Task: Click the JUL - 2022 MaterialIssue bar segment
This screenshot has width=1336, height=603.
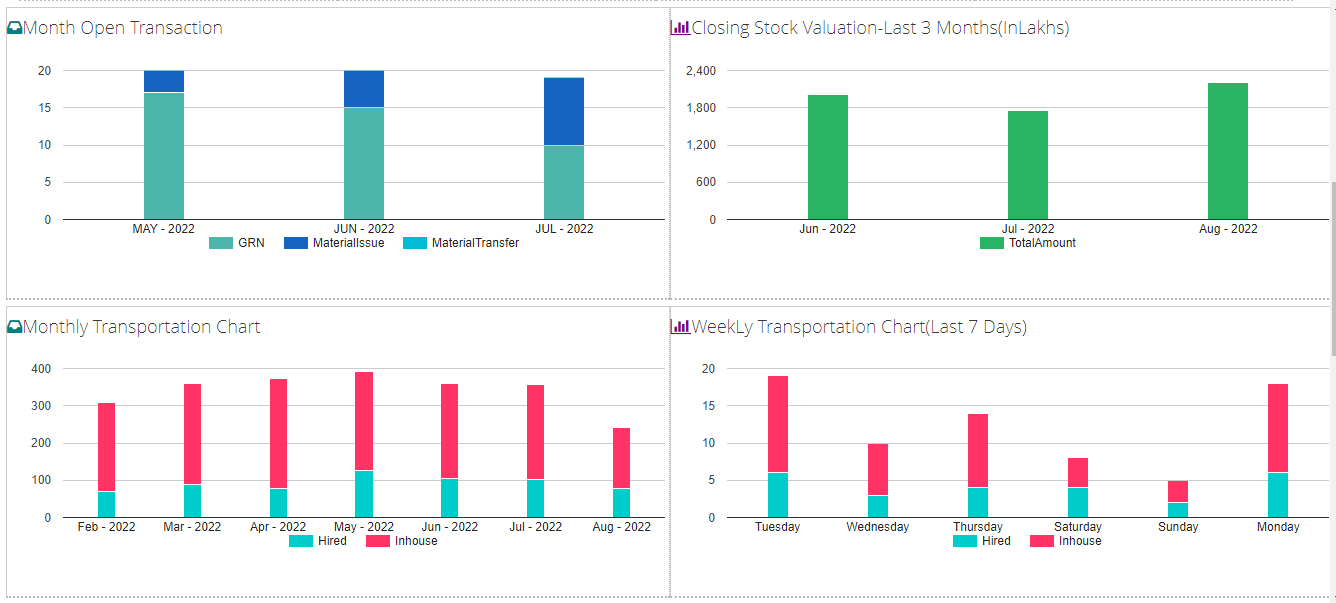Action: coord(564,111)
